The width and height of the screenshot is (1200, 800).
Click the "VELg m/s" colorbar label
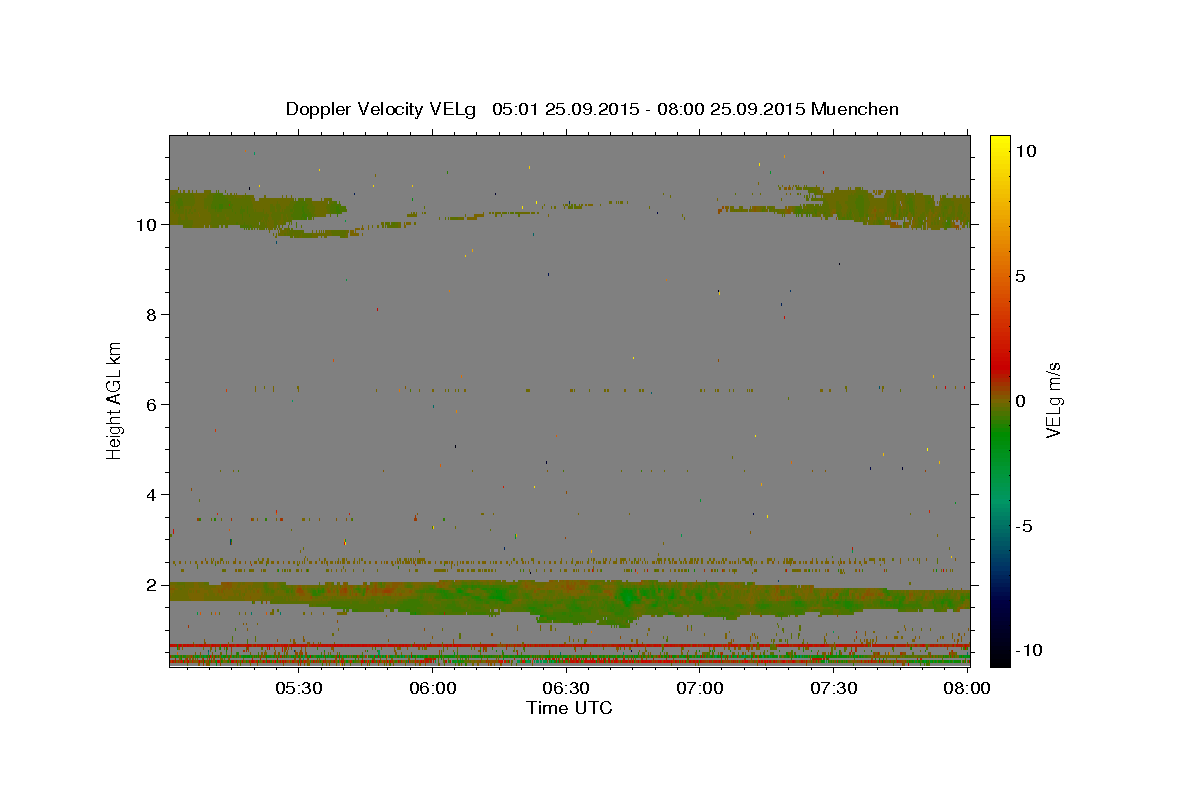point(1053,400)
